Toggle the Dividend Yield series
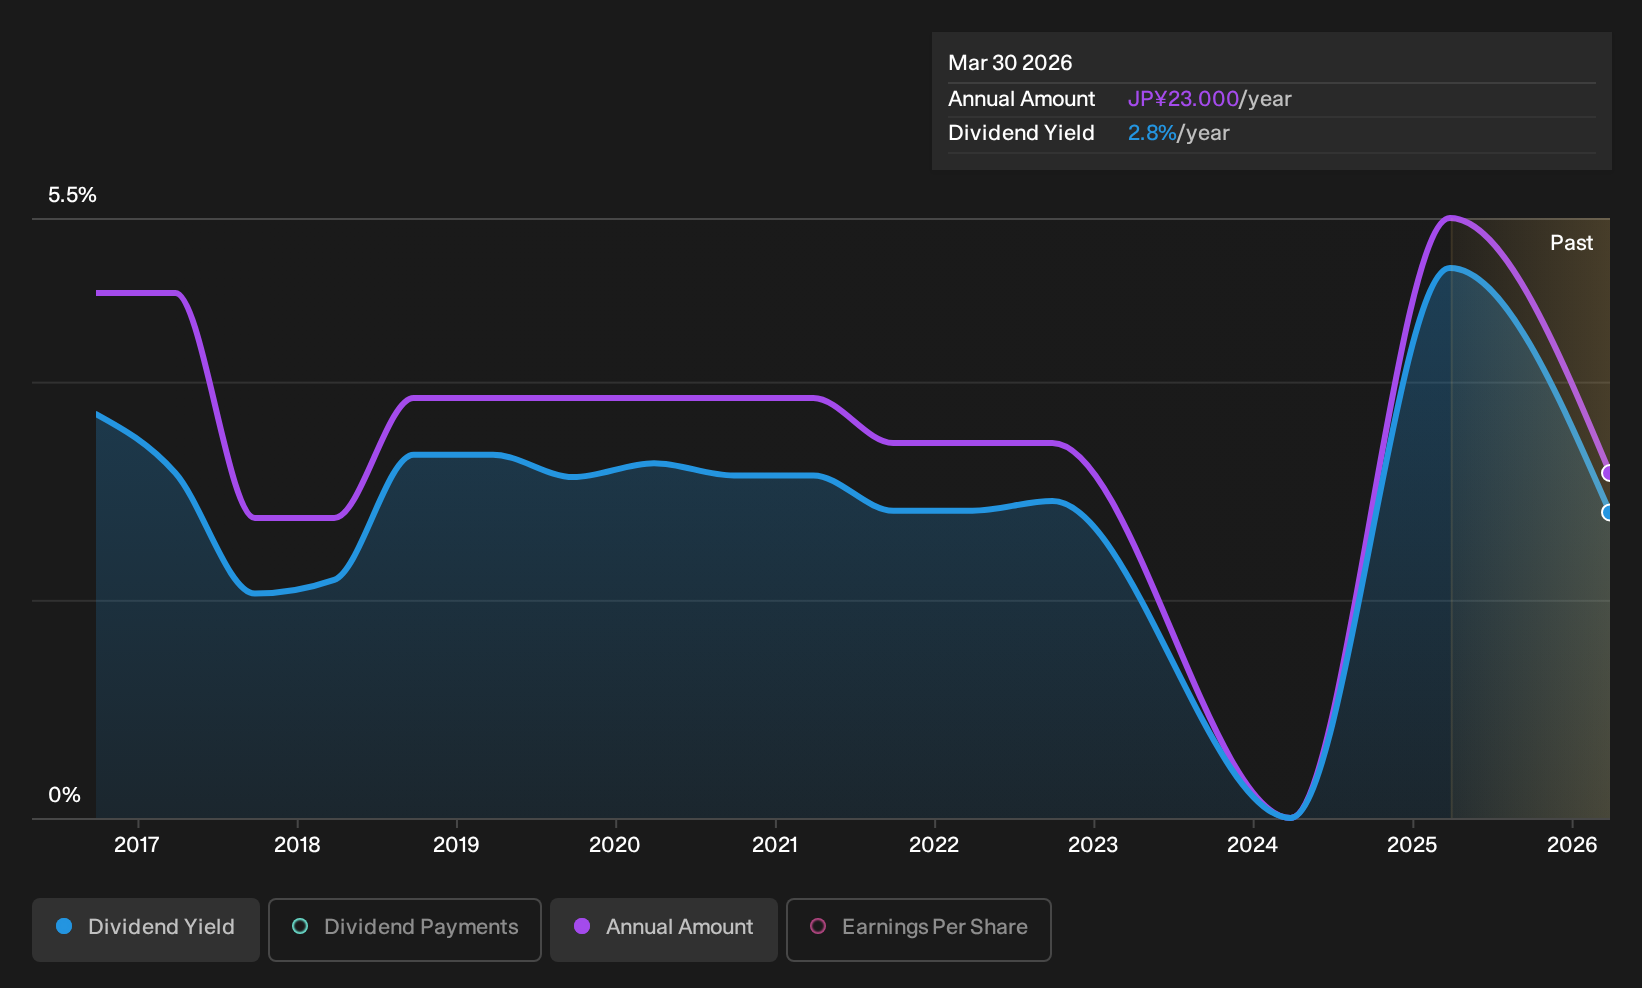The width and height of the screenshot is (1642, 988). 145,929
